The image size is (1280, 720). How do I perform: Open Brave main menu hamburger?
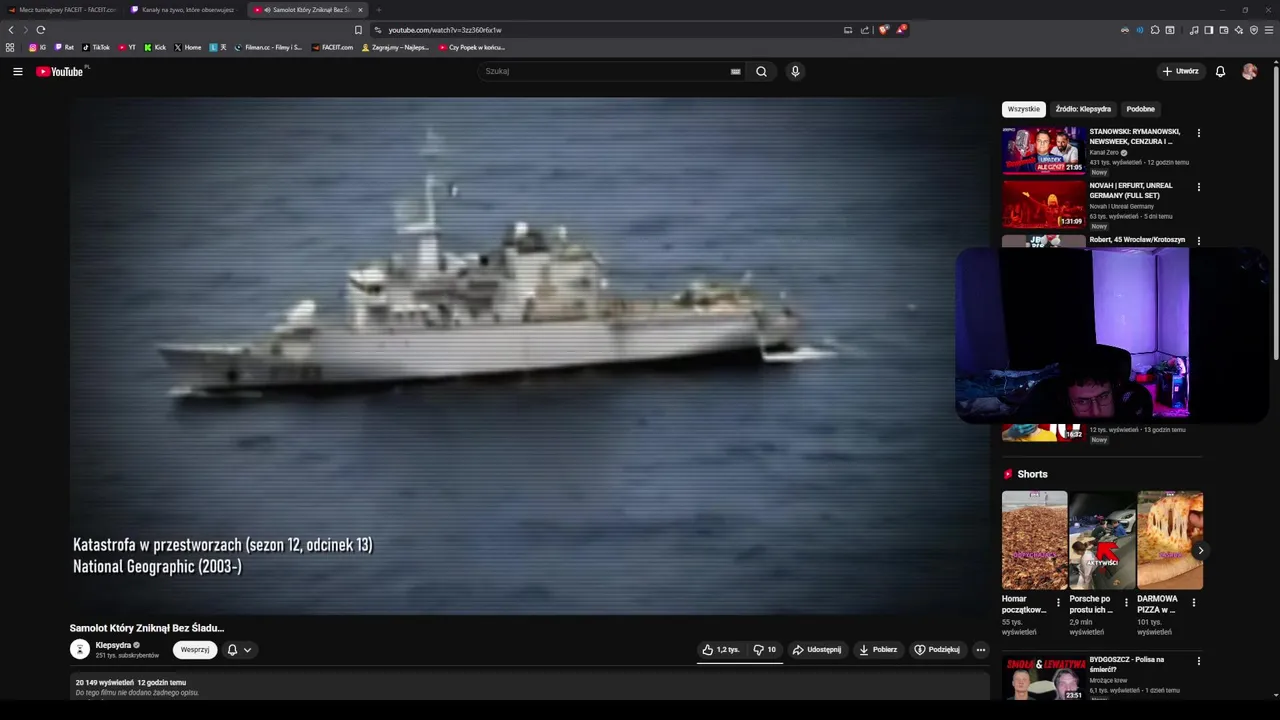tap(1269, 30)
